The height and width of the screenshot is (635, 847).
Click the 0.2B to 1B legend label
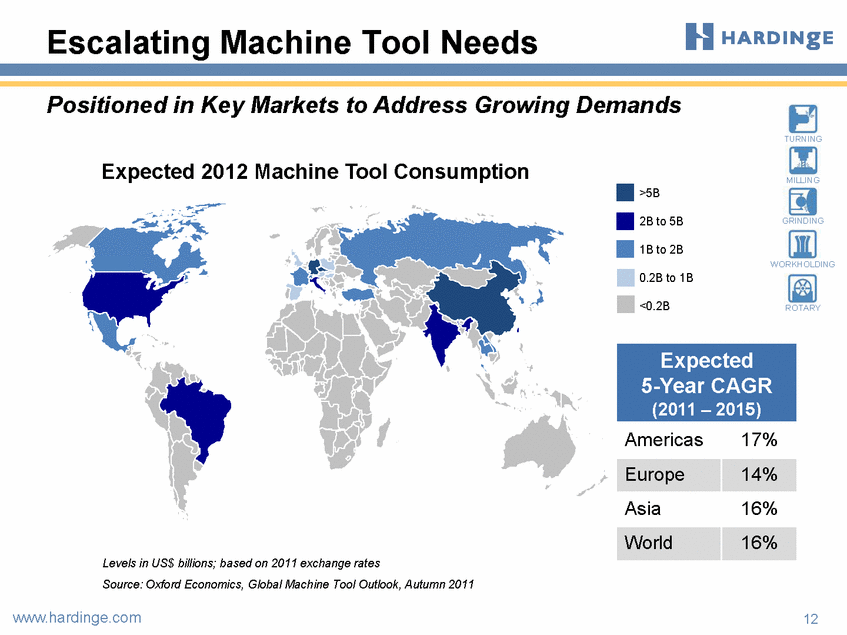pos(666,278)
